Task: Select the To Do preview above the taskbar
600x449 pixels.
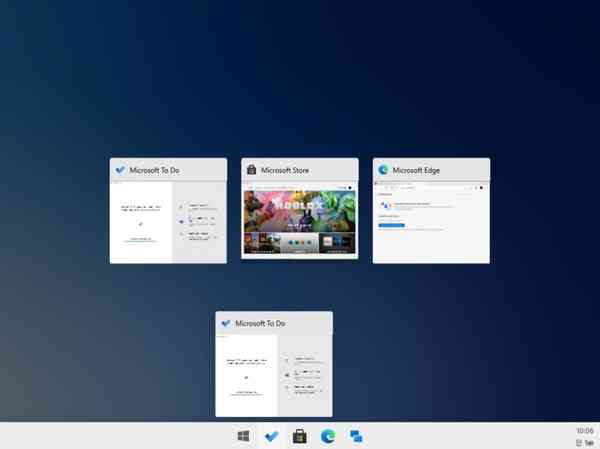Action: point(274,375)
